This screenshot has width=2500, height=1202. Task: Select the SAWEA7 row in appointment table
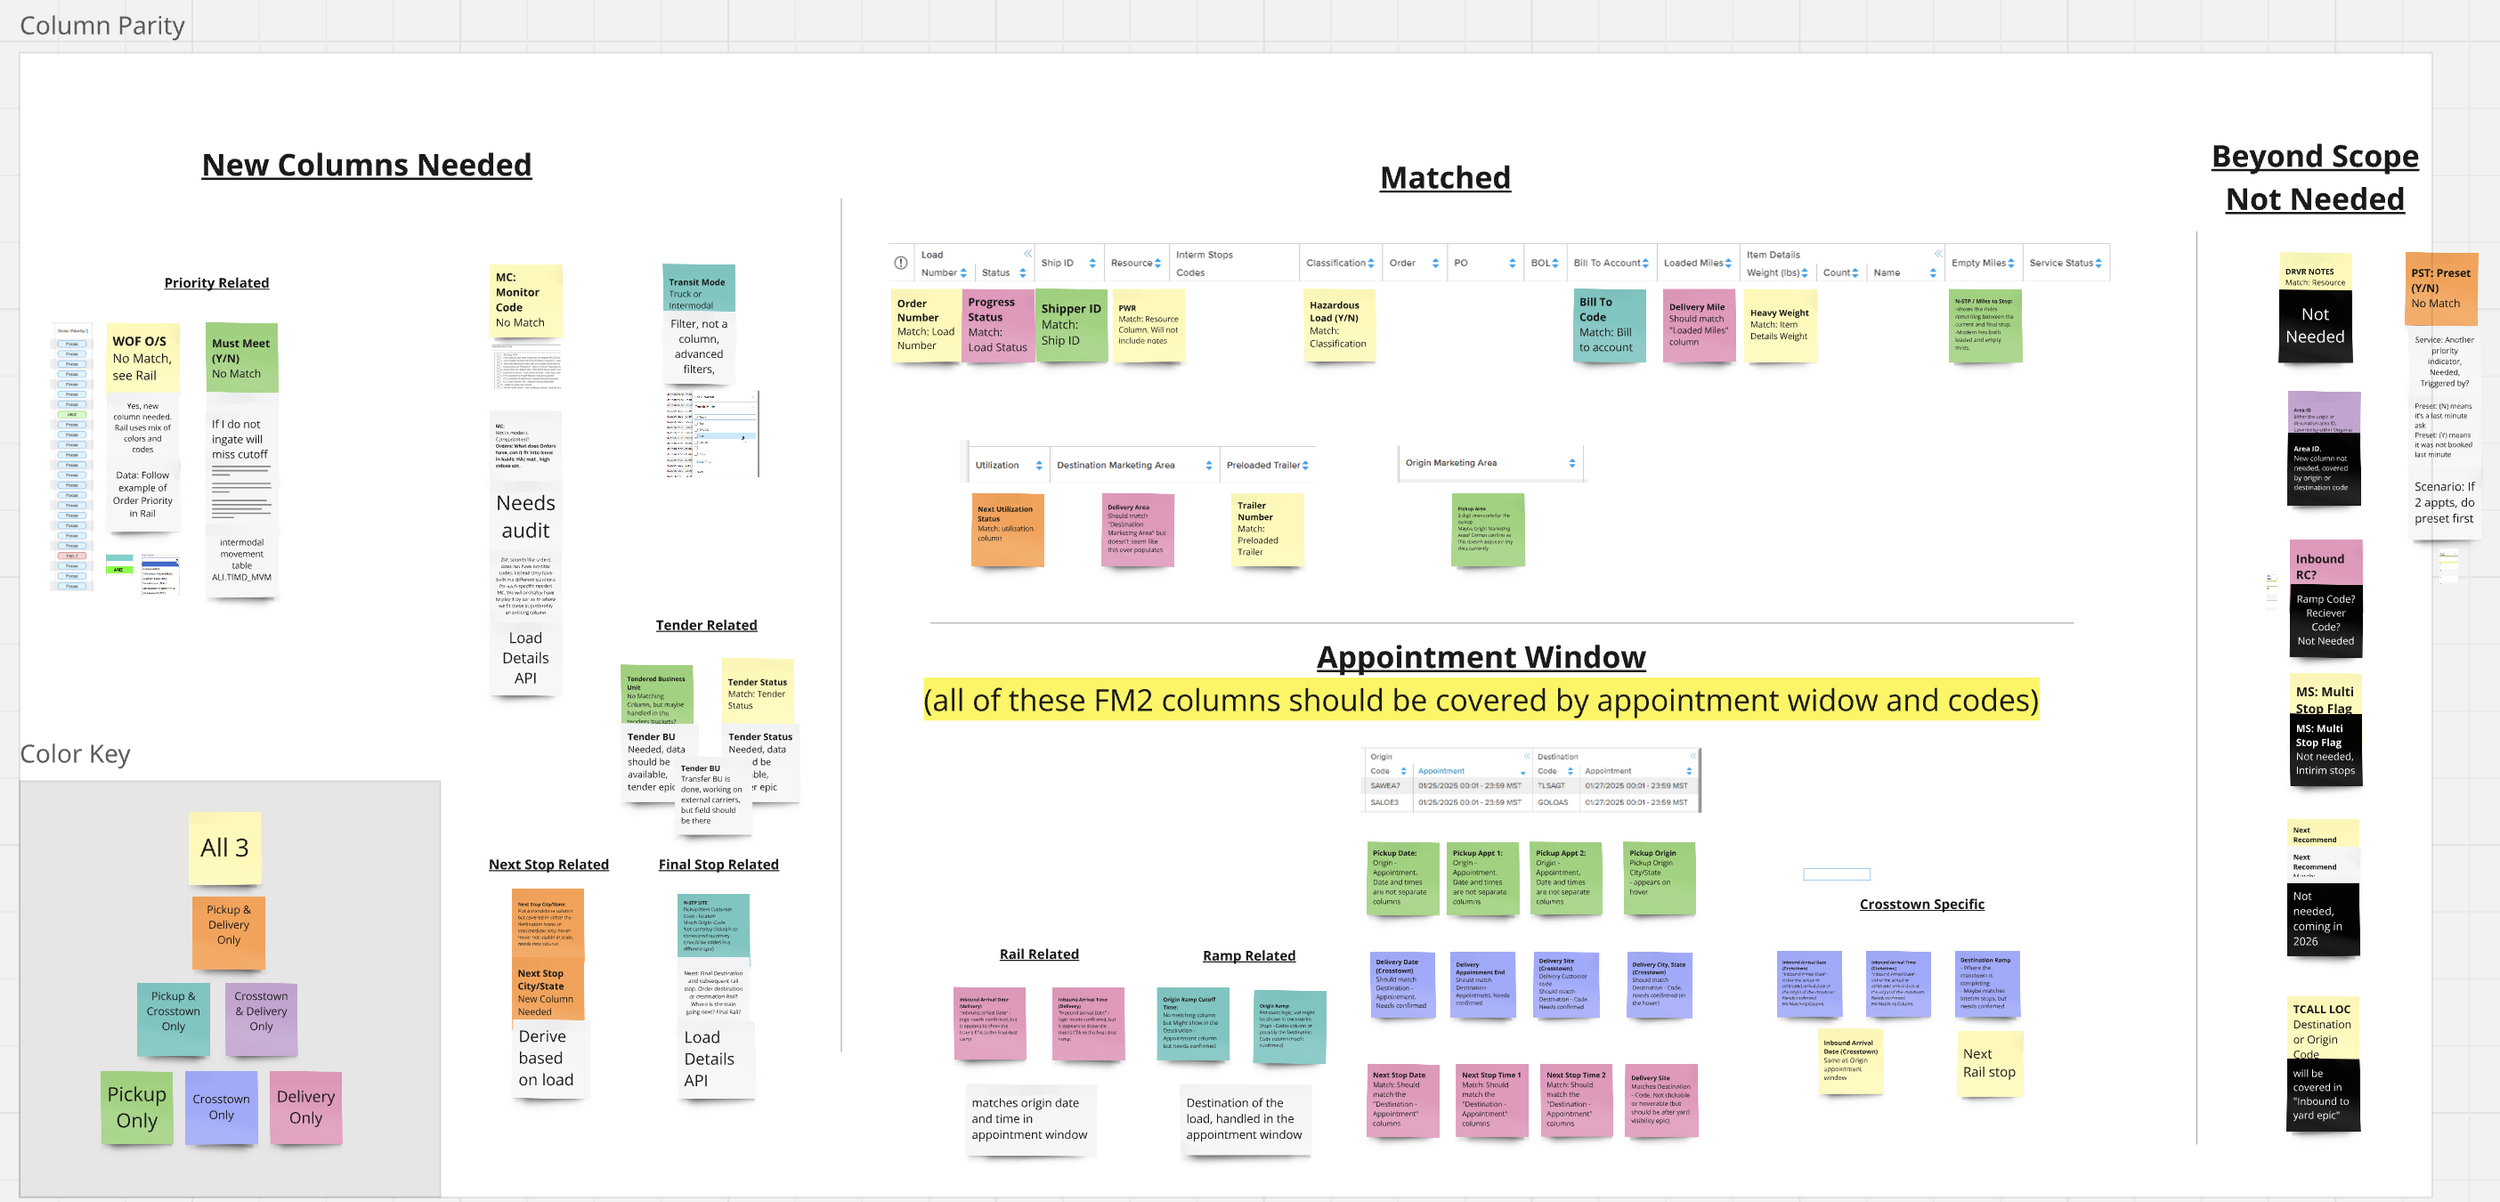[1386, 786]
